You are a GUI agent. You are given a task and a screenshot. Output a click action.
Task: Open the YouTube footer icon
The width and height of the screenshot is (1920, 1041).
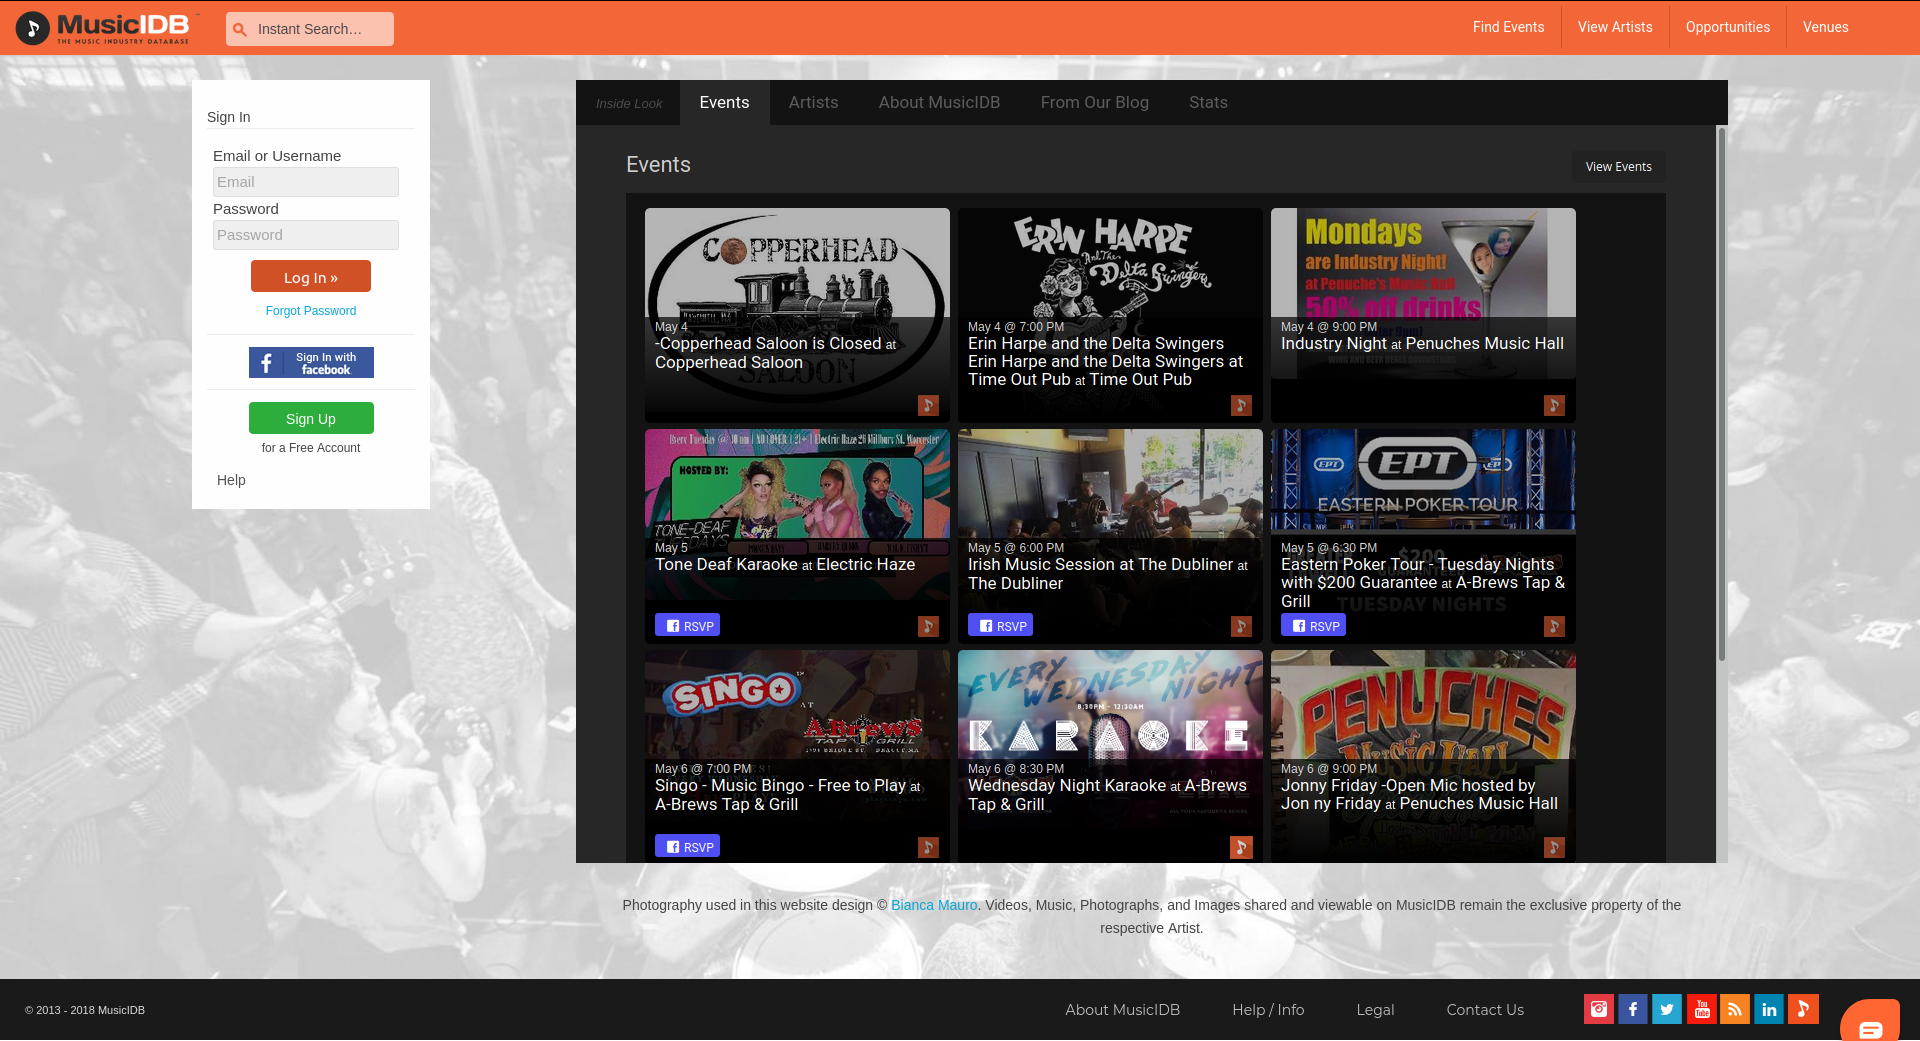[x=1702, y=1009]
